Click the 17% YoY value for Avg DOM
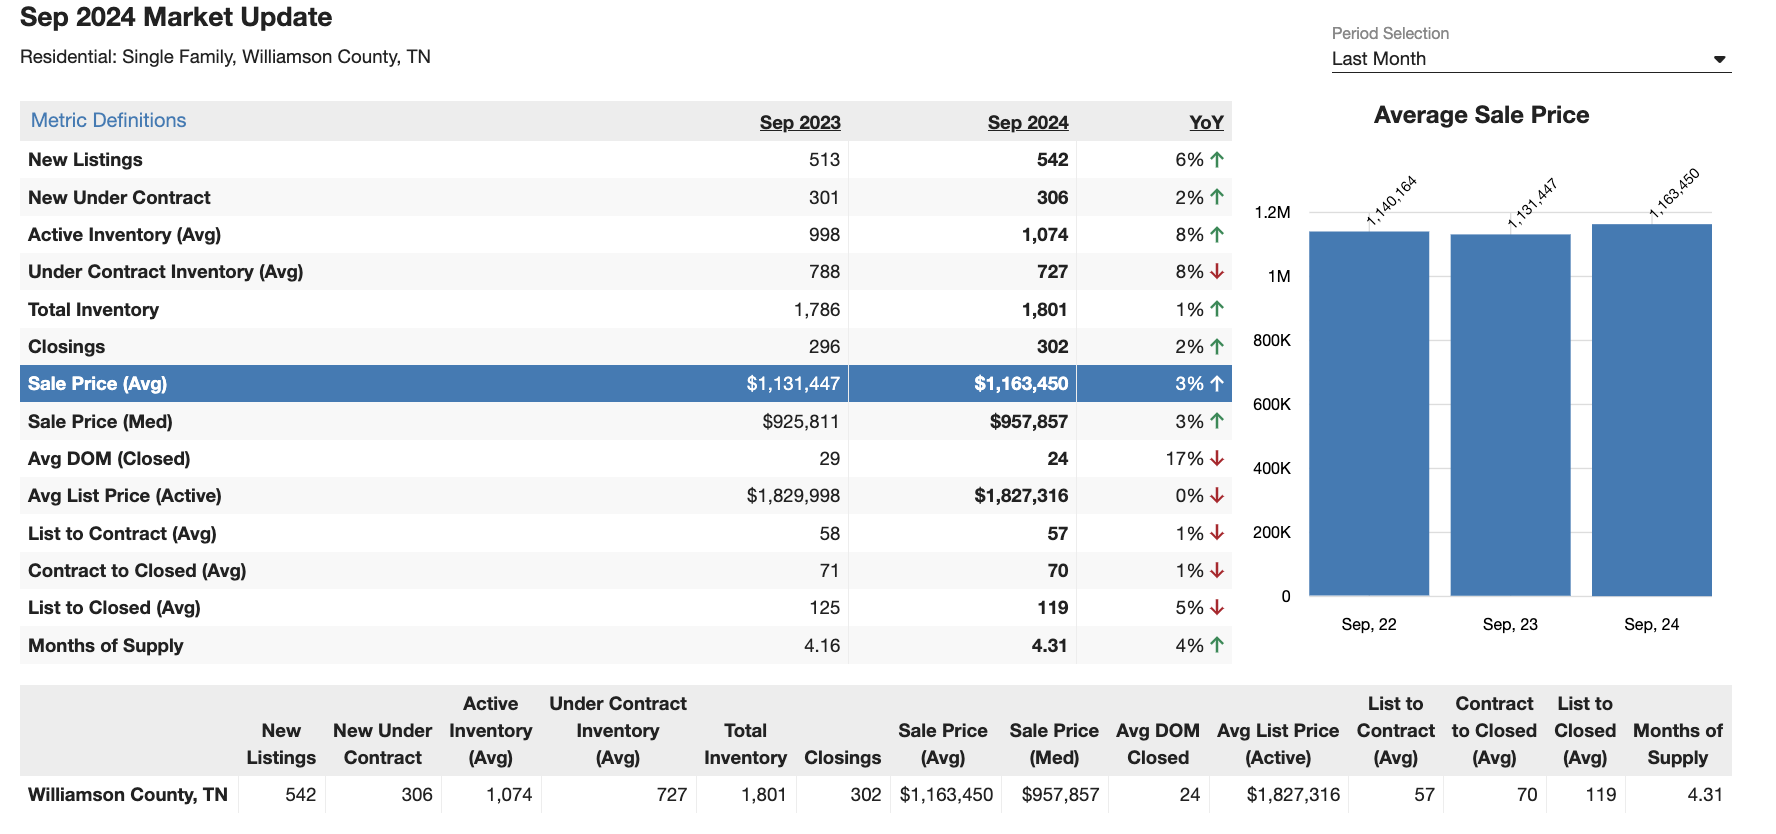The width and height of the screenshot is (1776, 834). click(x=1185, y=459)
